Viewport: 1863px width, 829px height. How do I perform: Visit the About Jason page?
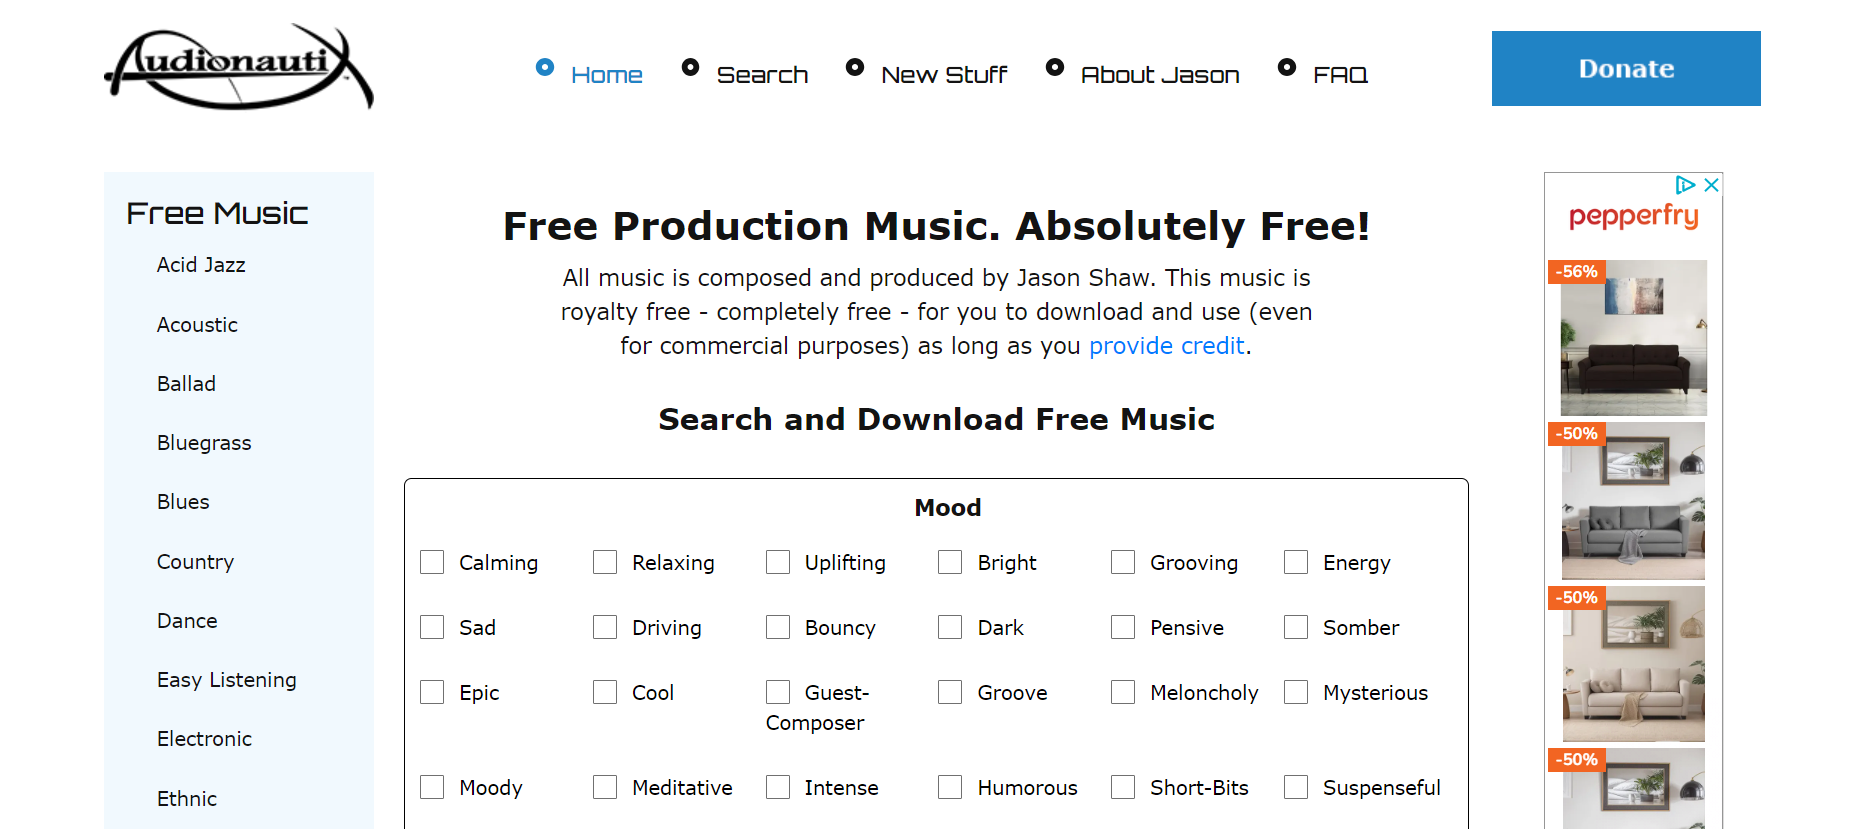pyautogui.click(x=1160, y=75)
